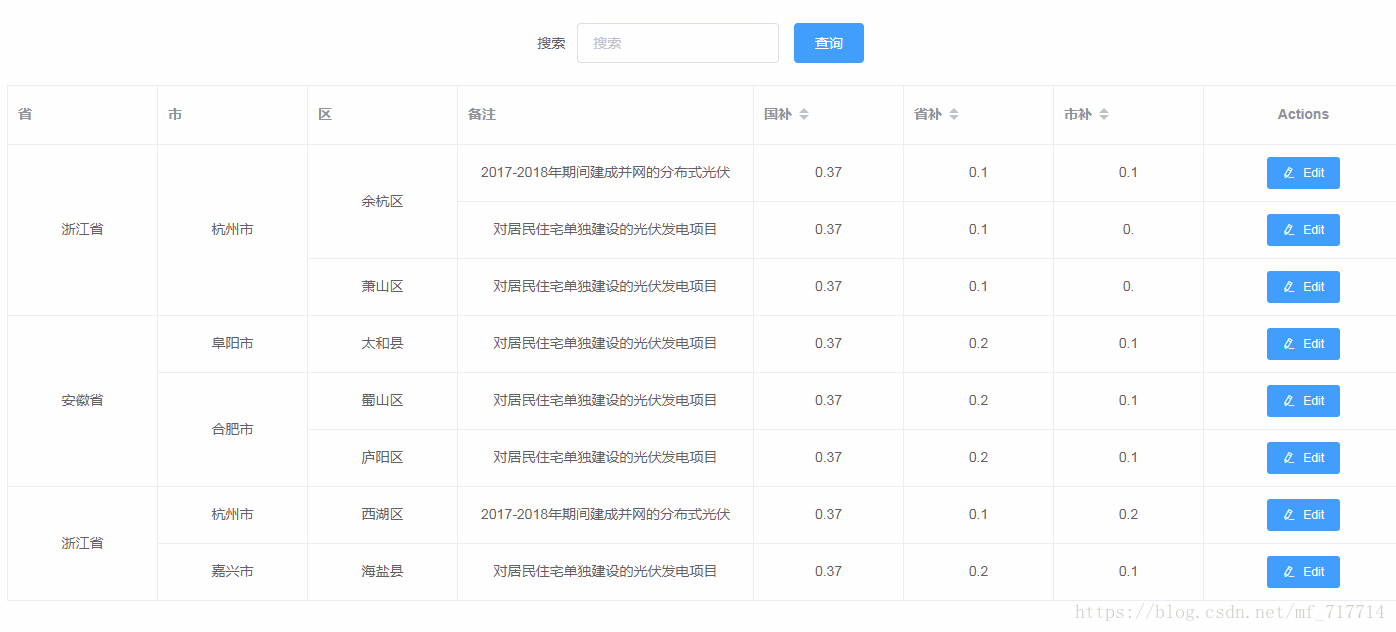Toggle descending sort on the 市补 column

pos(1104,117)
